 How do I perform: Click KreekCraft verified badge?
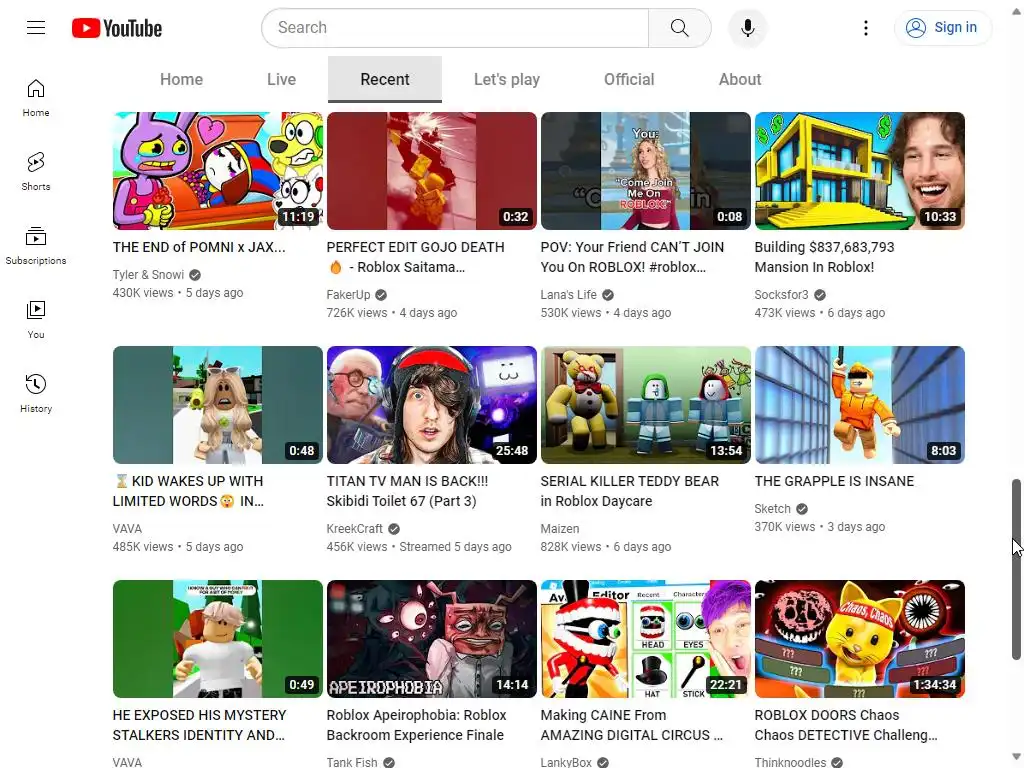394,529
